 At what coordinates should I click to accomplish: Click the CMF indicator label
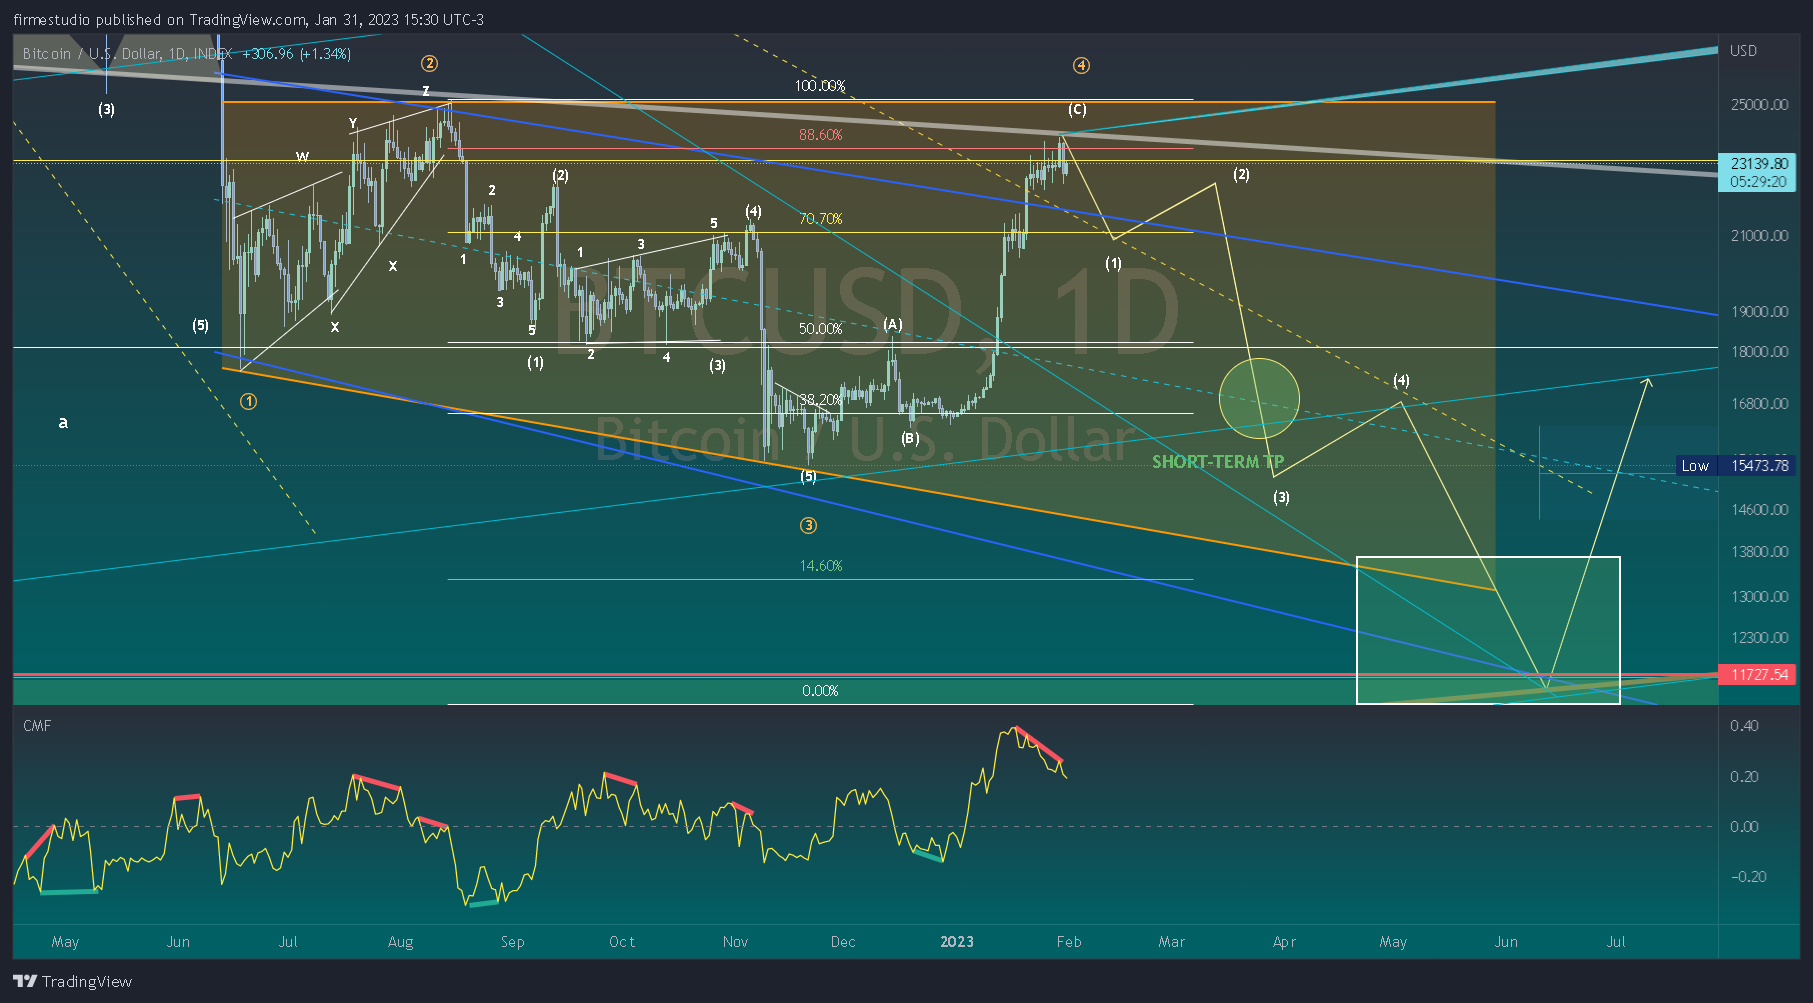click(x=37, y=726)
